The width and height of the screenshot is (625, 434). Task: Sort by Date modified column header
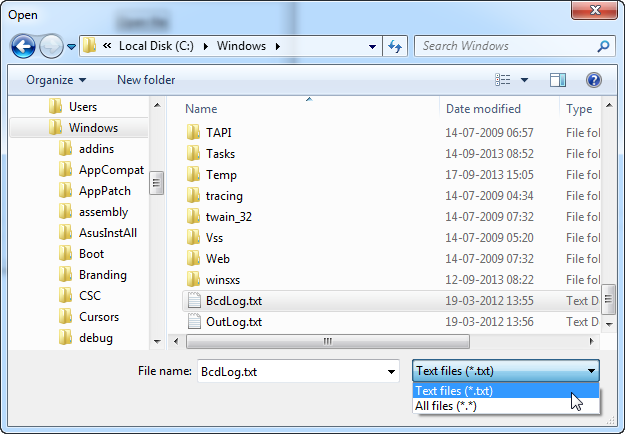click(483, 109)
